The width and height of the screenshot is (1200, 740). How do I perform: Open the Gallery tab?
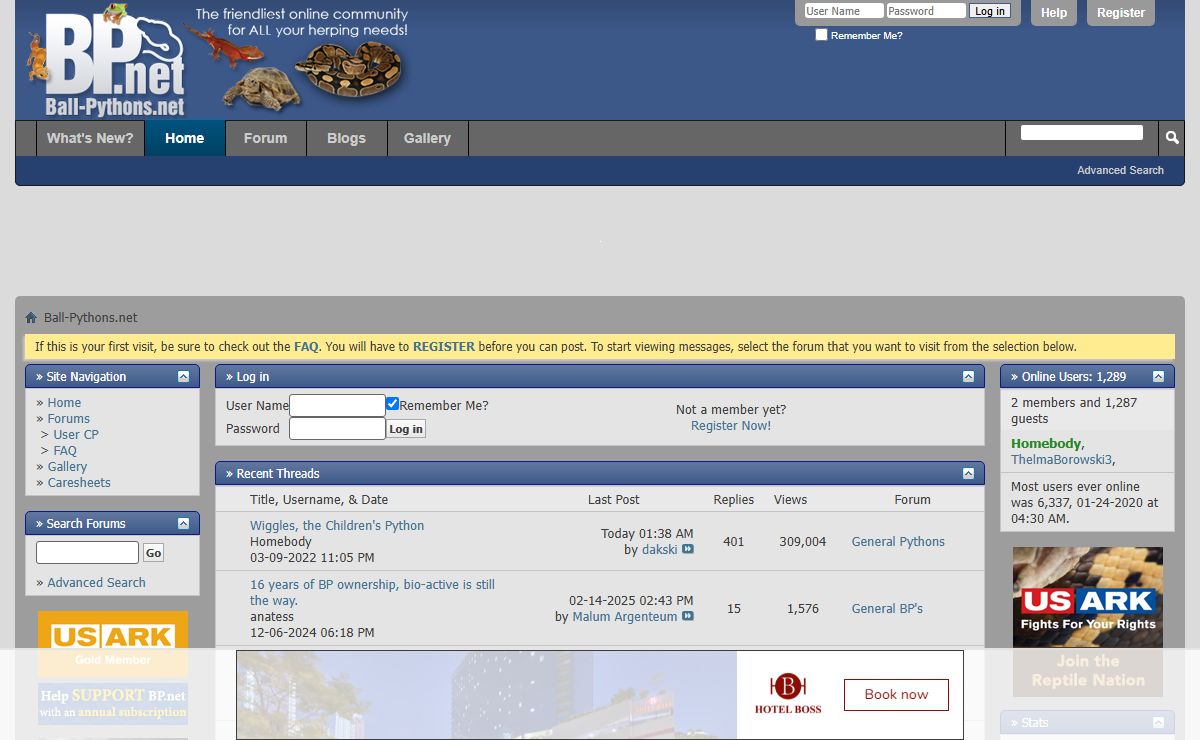point(427,138)
